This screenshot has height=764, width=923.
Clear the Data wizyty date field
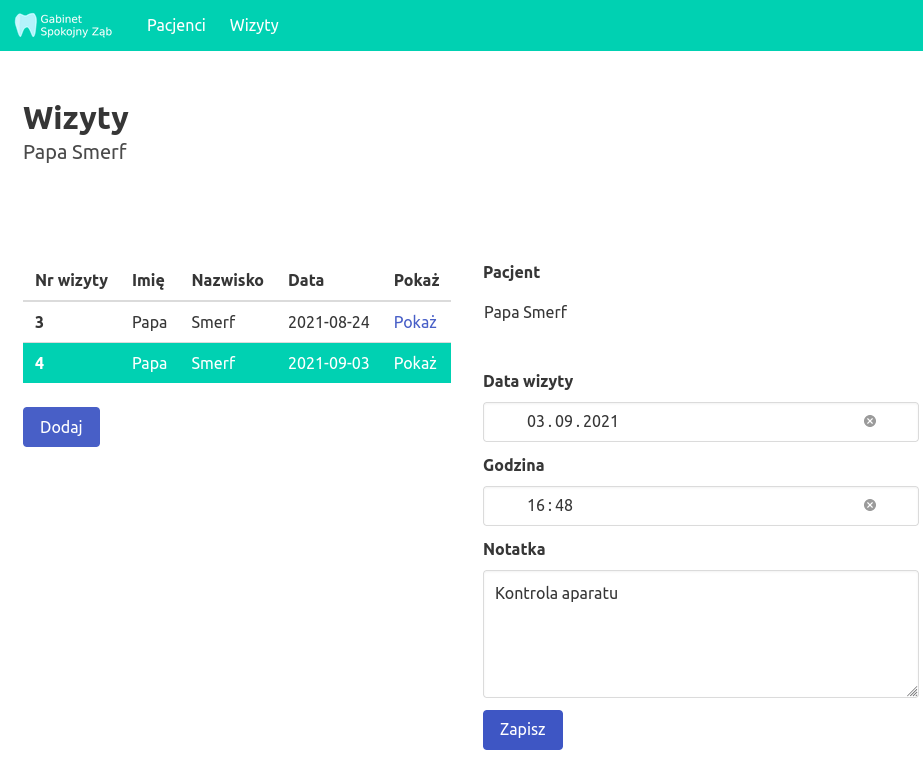(x=869, y=422)
